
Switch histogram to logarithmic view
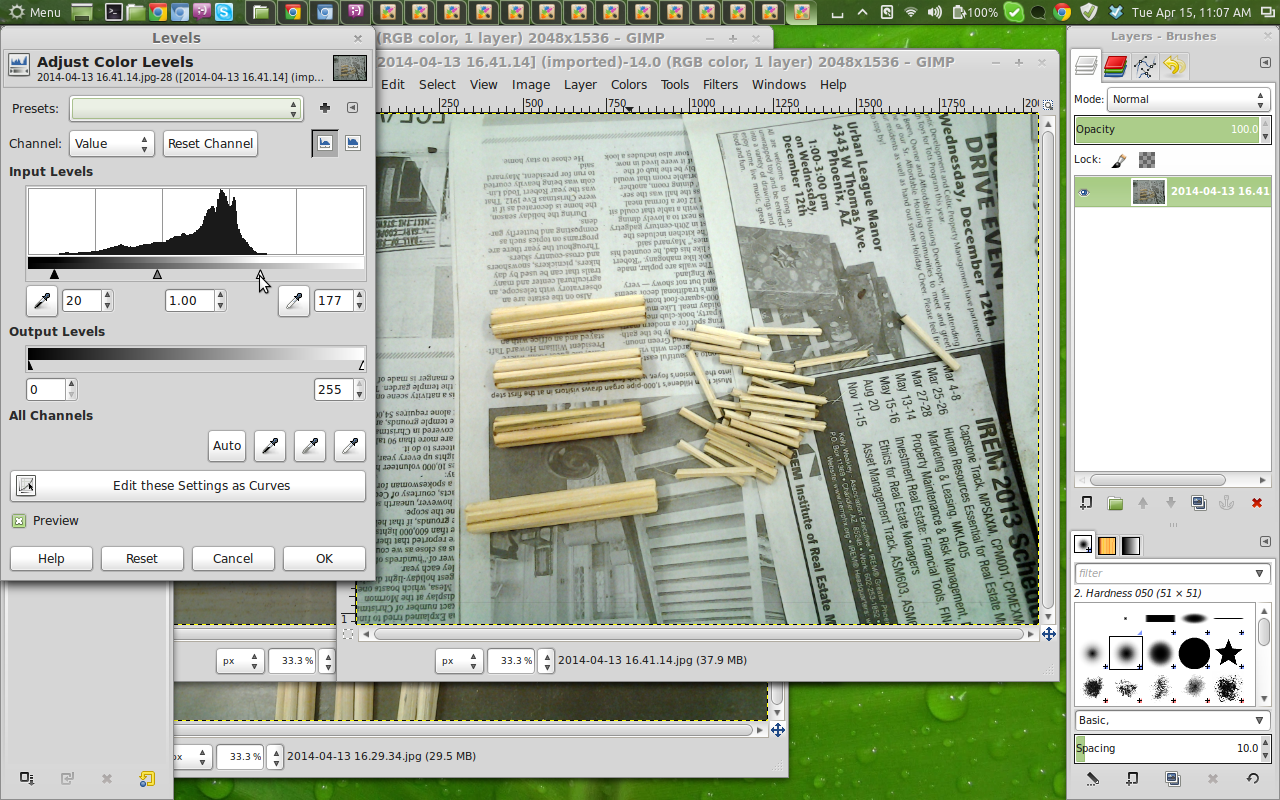[x=352, y=143]
